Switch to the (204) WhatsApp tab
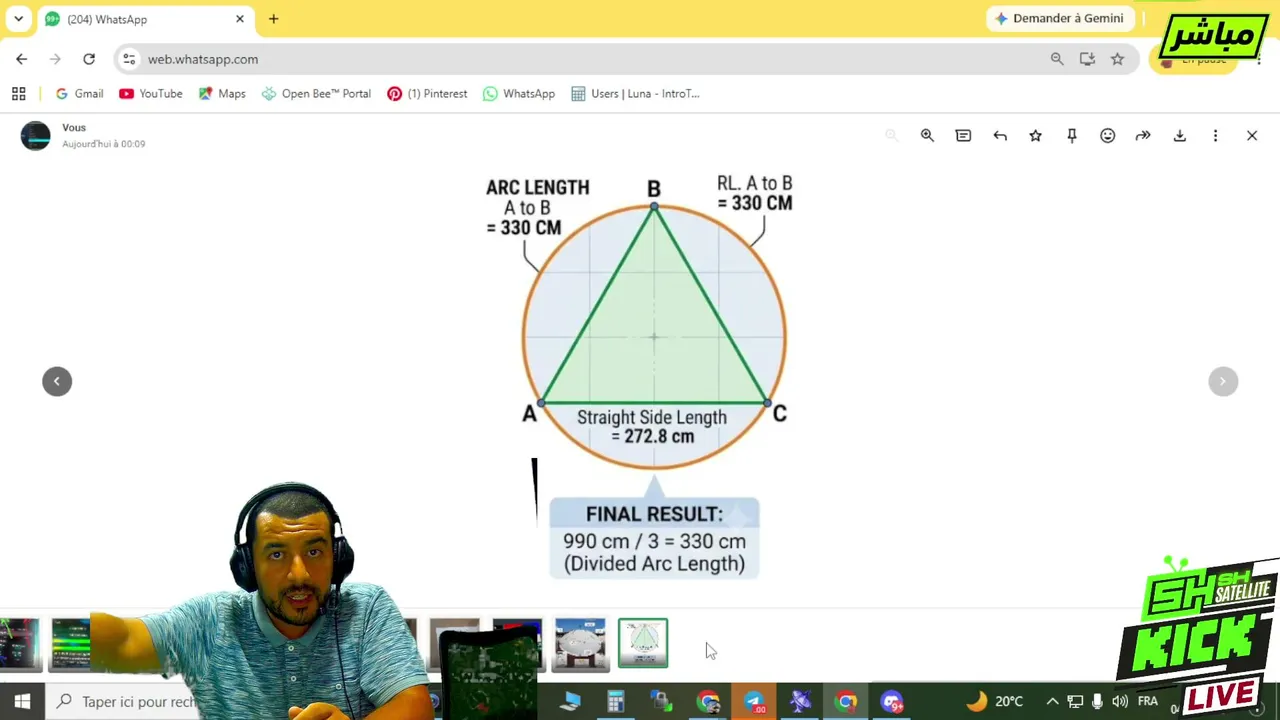Screen dimensions: 1280x720 coord(145,19)
